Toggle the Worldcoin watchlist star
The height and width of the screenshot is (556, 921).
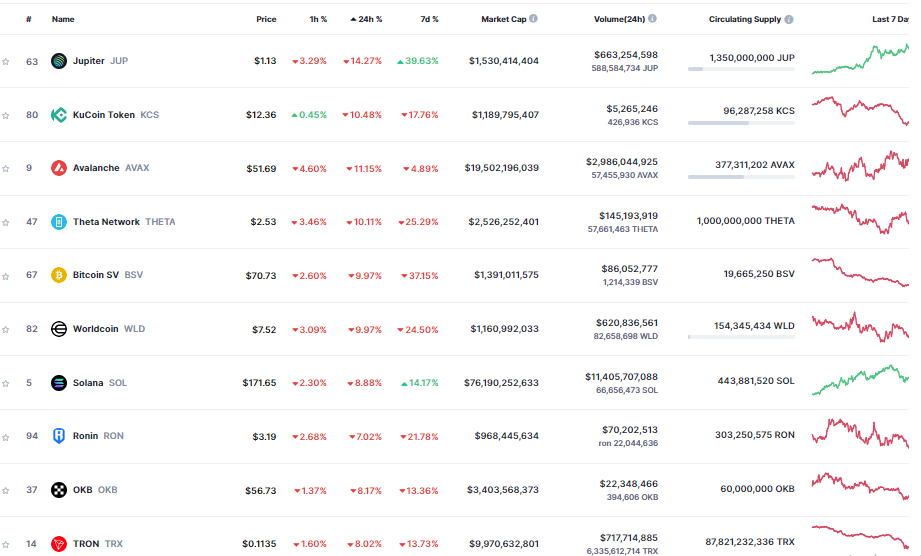click(x=6, y=330)
